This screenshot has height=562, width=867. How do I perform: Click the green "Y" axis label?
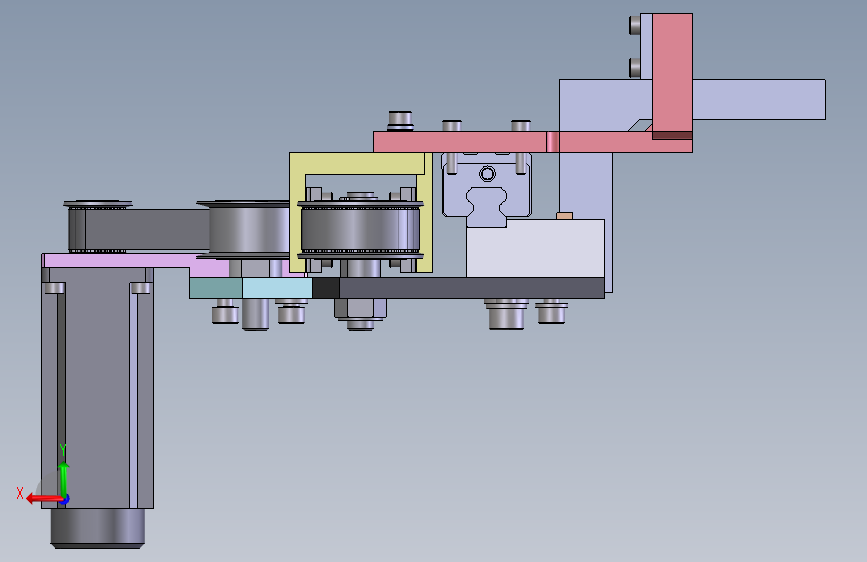coord(63,449)
